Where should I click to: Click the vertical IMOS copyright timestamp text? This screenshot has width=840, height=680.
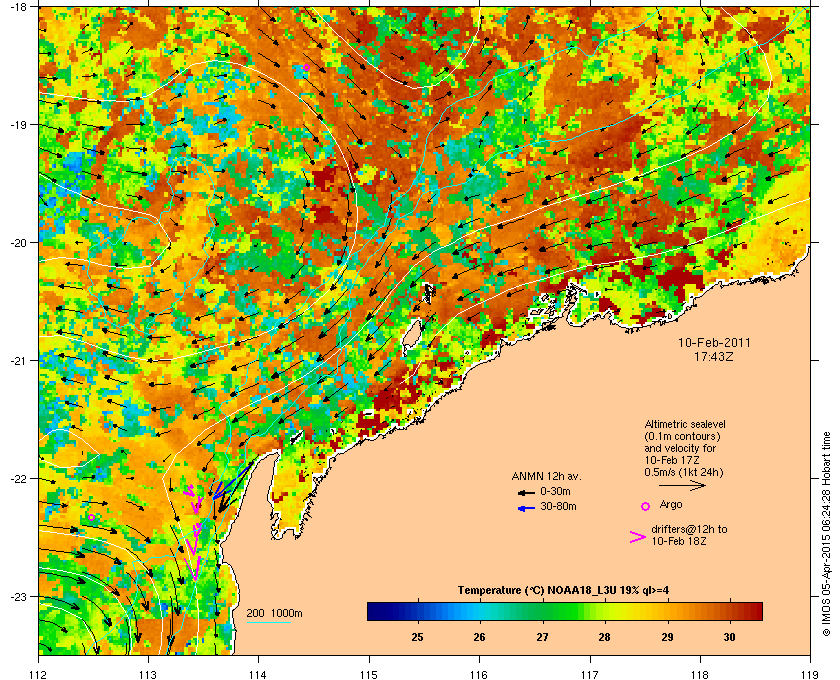coord(827,534)
